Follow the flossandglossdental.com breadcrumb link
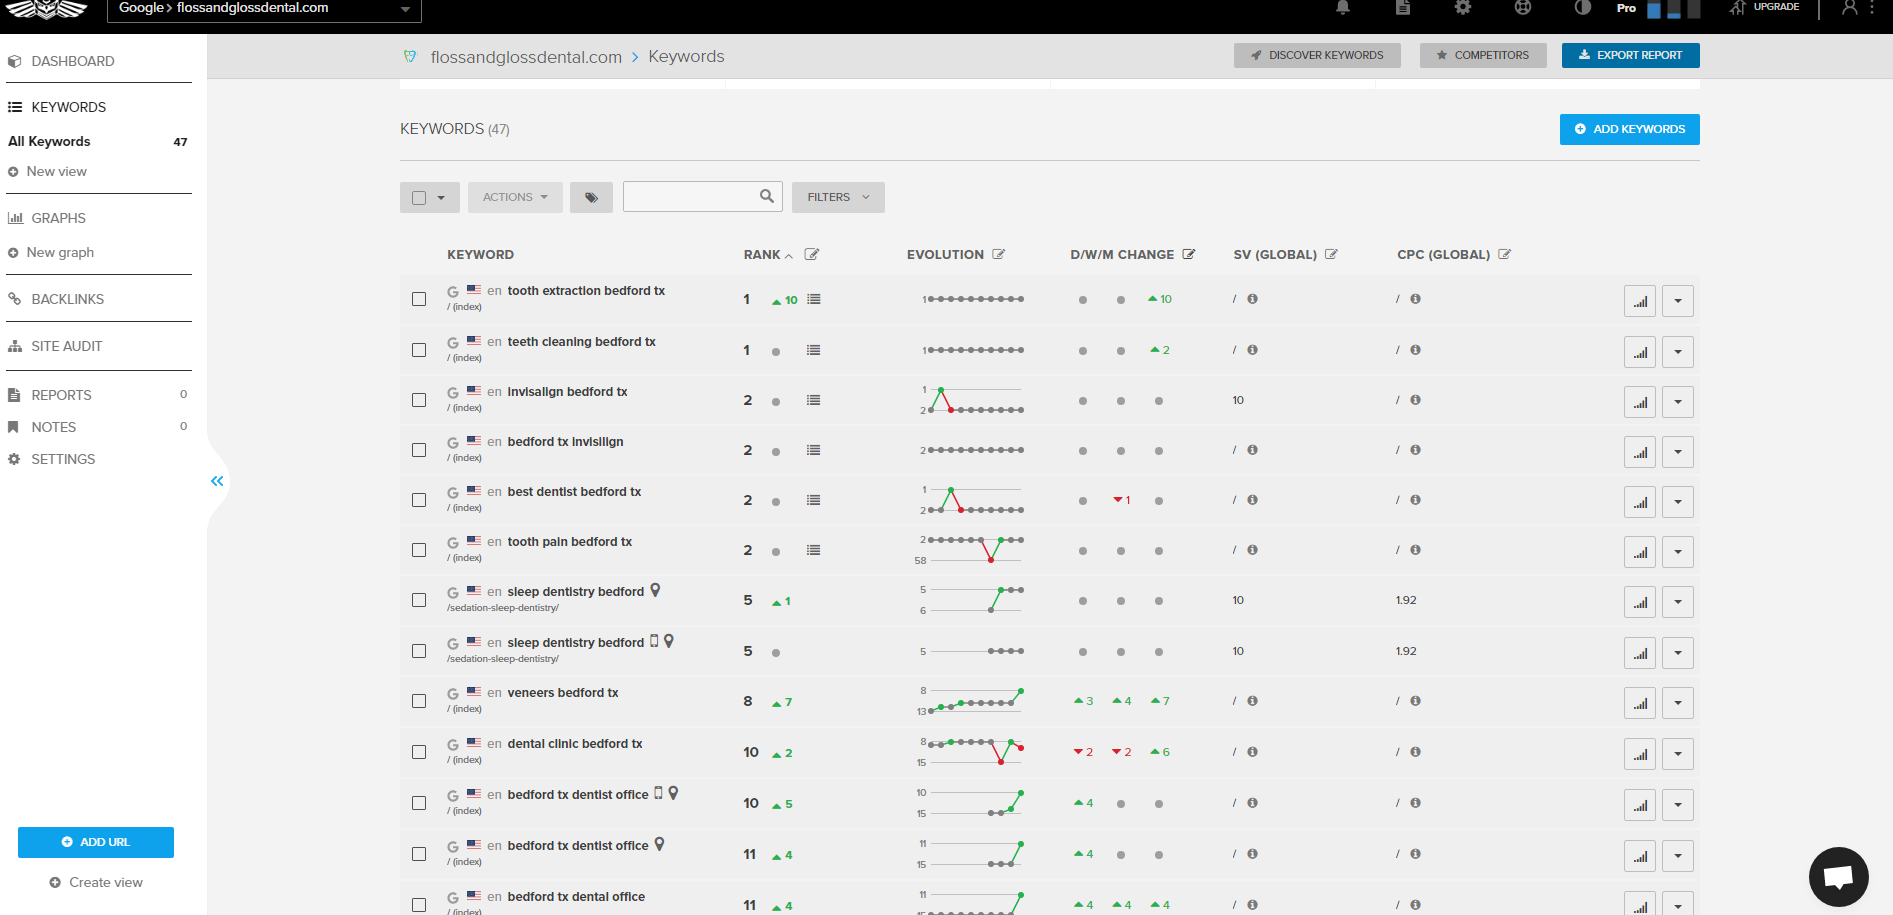 click(x=526, y=57)
